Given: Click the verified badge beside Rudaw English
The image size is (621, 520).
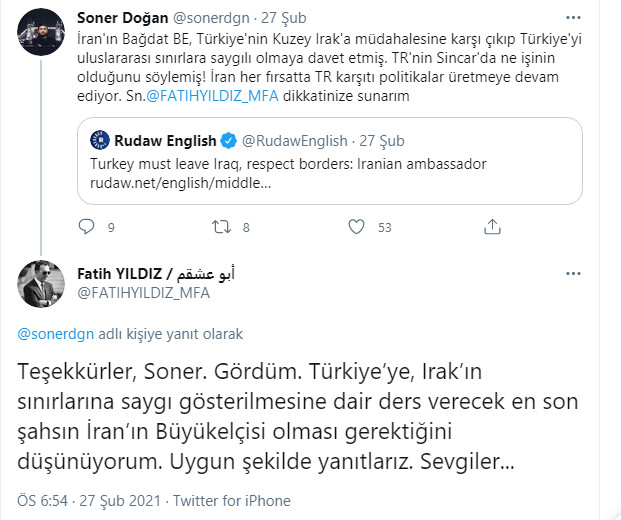Looking at the screenshot, I should coord(229,141).
